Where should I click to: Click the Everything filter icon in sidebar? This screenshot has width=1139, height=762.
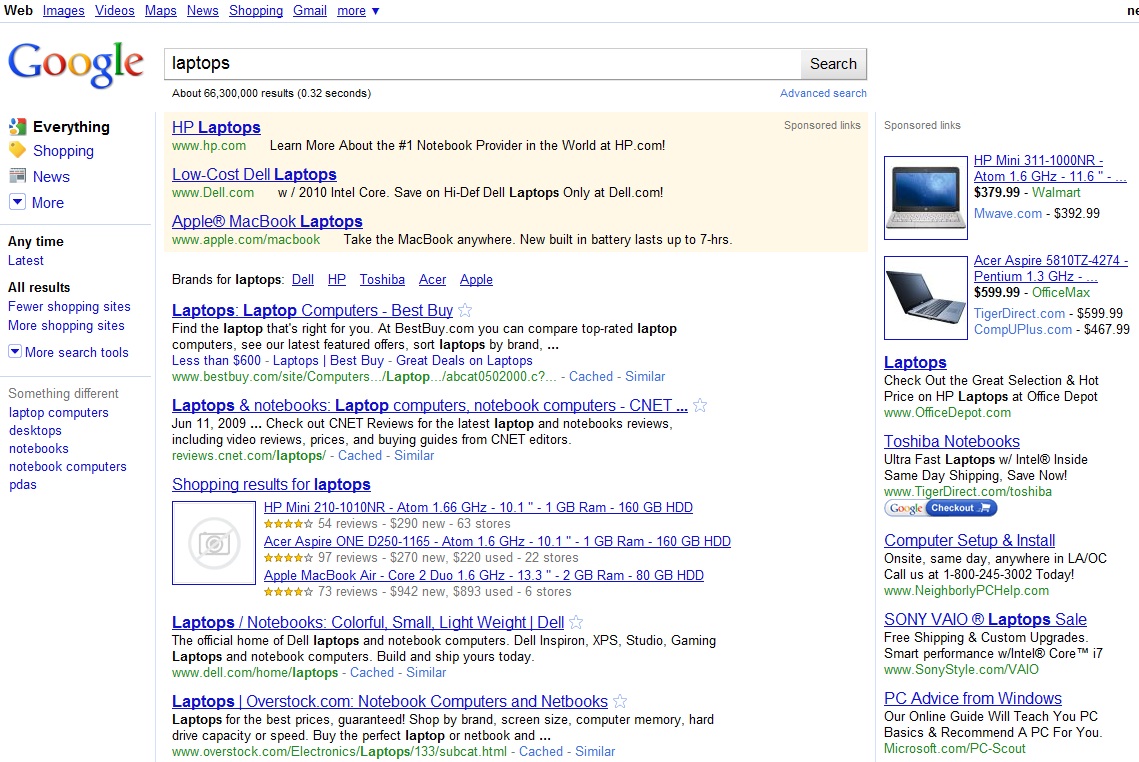[17, 127]
